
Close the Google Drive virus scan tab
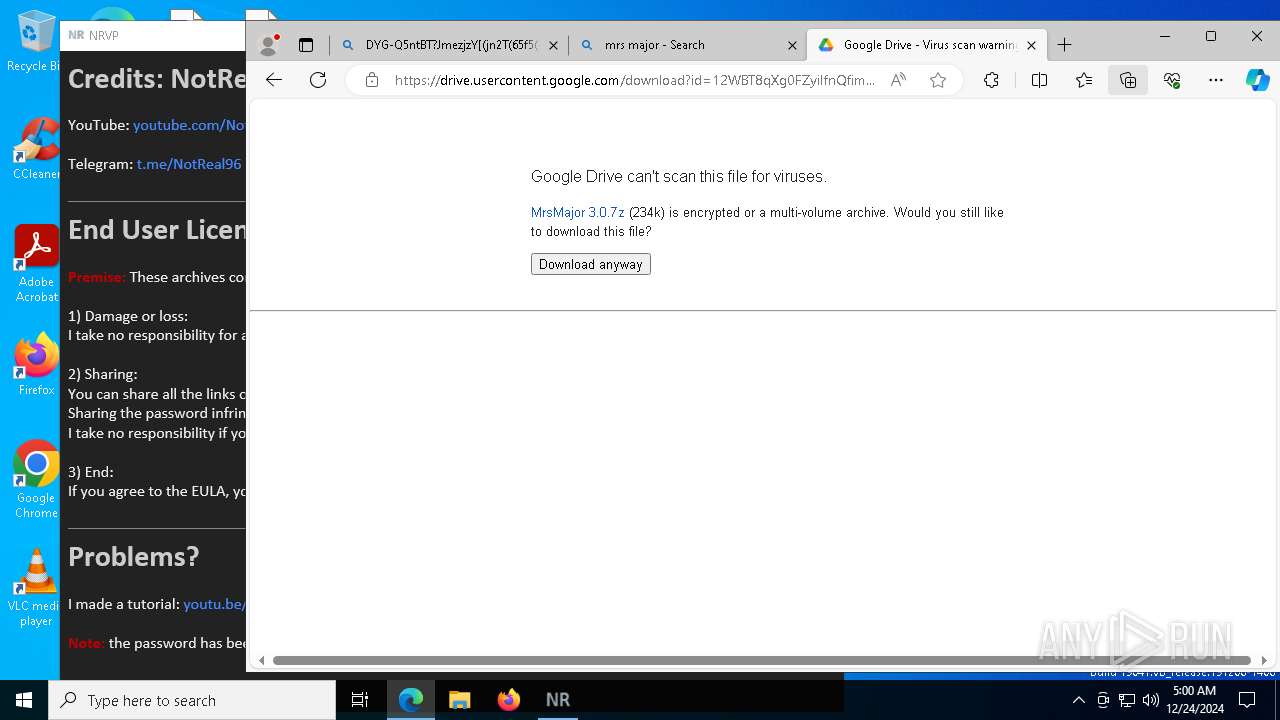click(1031, 45)
